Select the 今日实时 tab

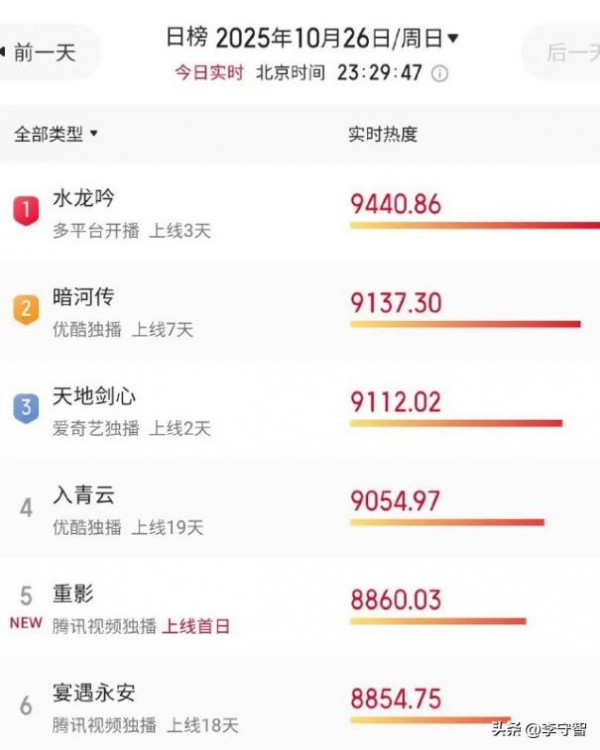click(x=209, y=74)
